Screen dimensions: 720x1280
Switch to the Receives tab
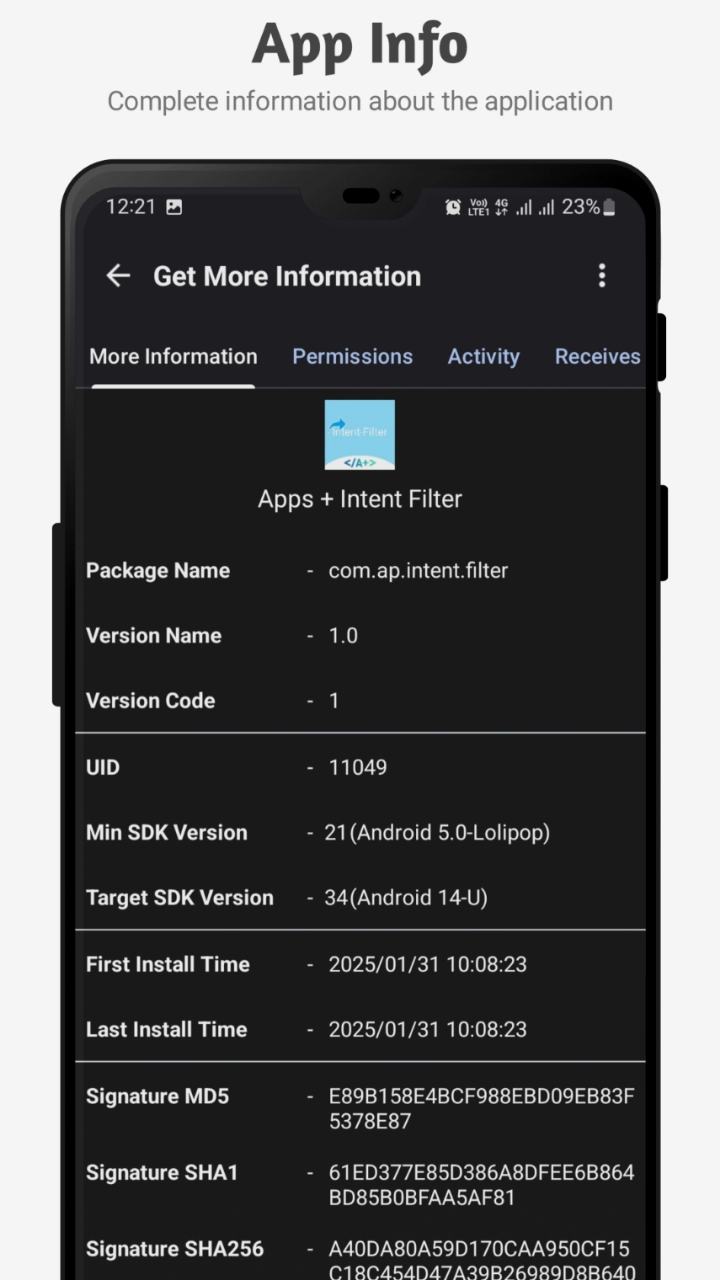click(x=597, y=357)
